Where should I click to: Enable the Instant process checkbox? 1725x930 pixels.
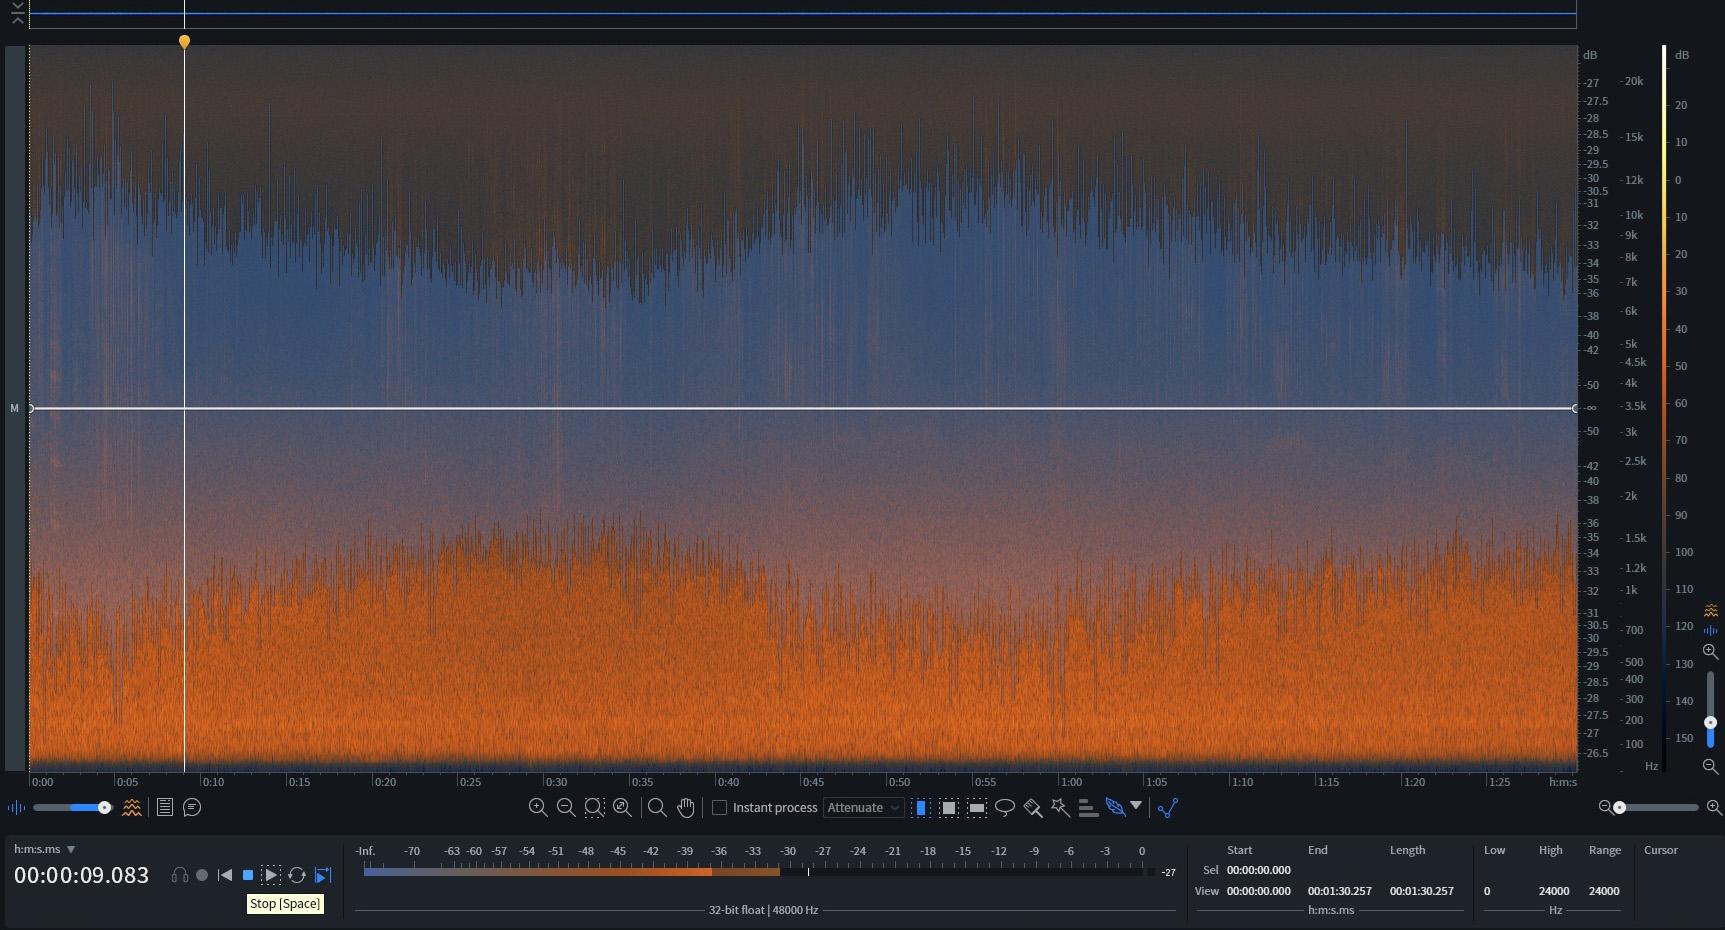click(x=719, y=807)
